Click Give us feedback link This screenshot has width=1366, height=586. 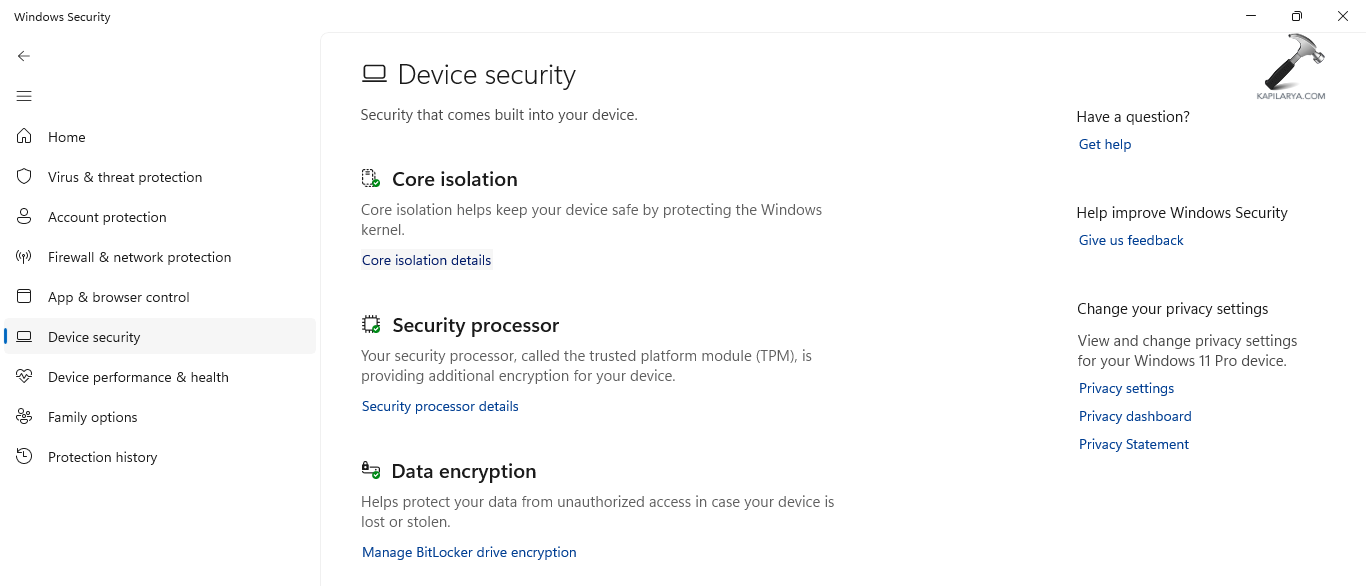(x=1131, y=240)
